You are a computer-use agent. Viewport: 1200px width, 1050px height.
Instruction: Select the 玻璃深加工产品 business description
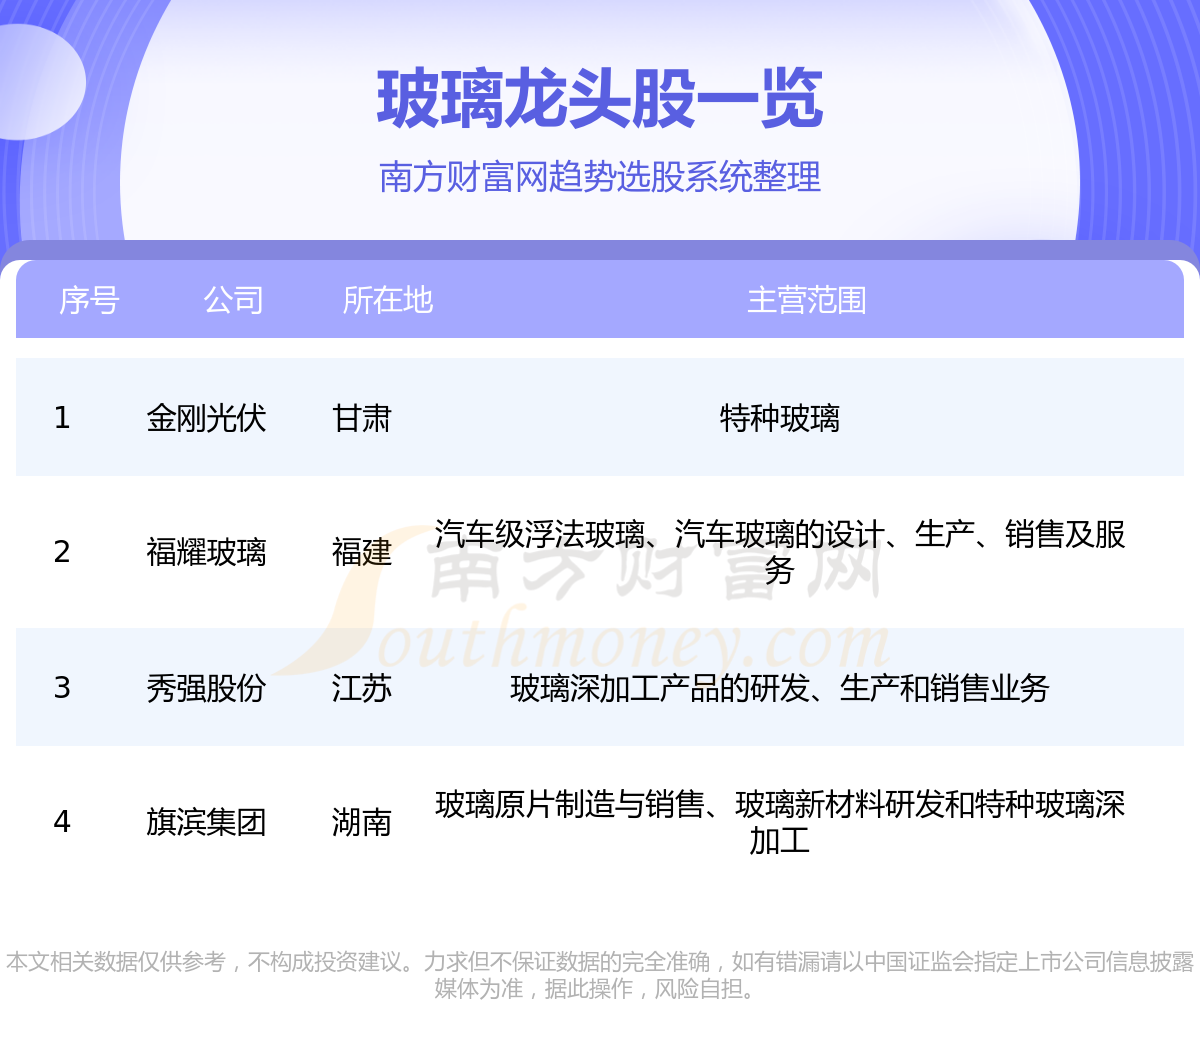click(779, 688)
